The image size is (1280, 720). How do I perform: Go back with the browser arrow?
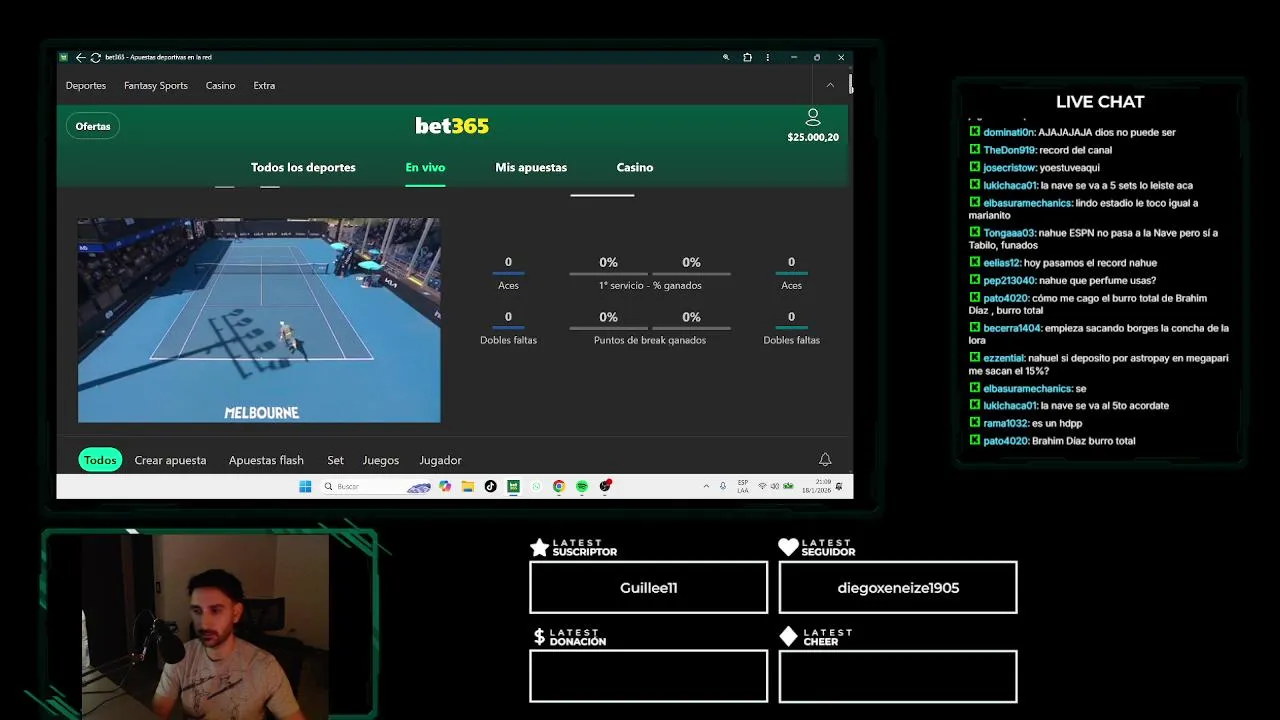tap(80, 57)
